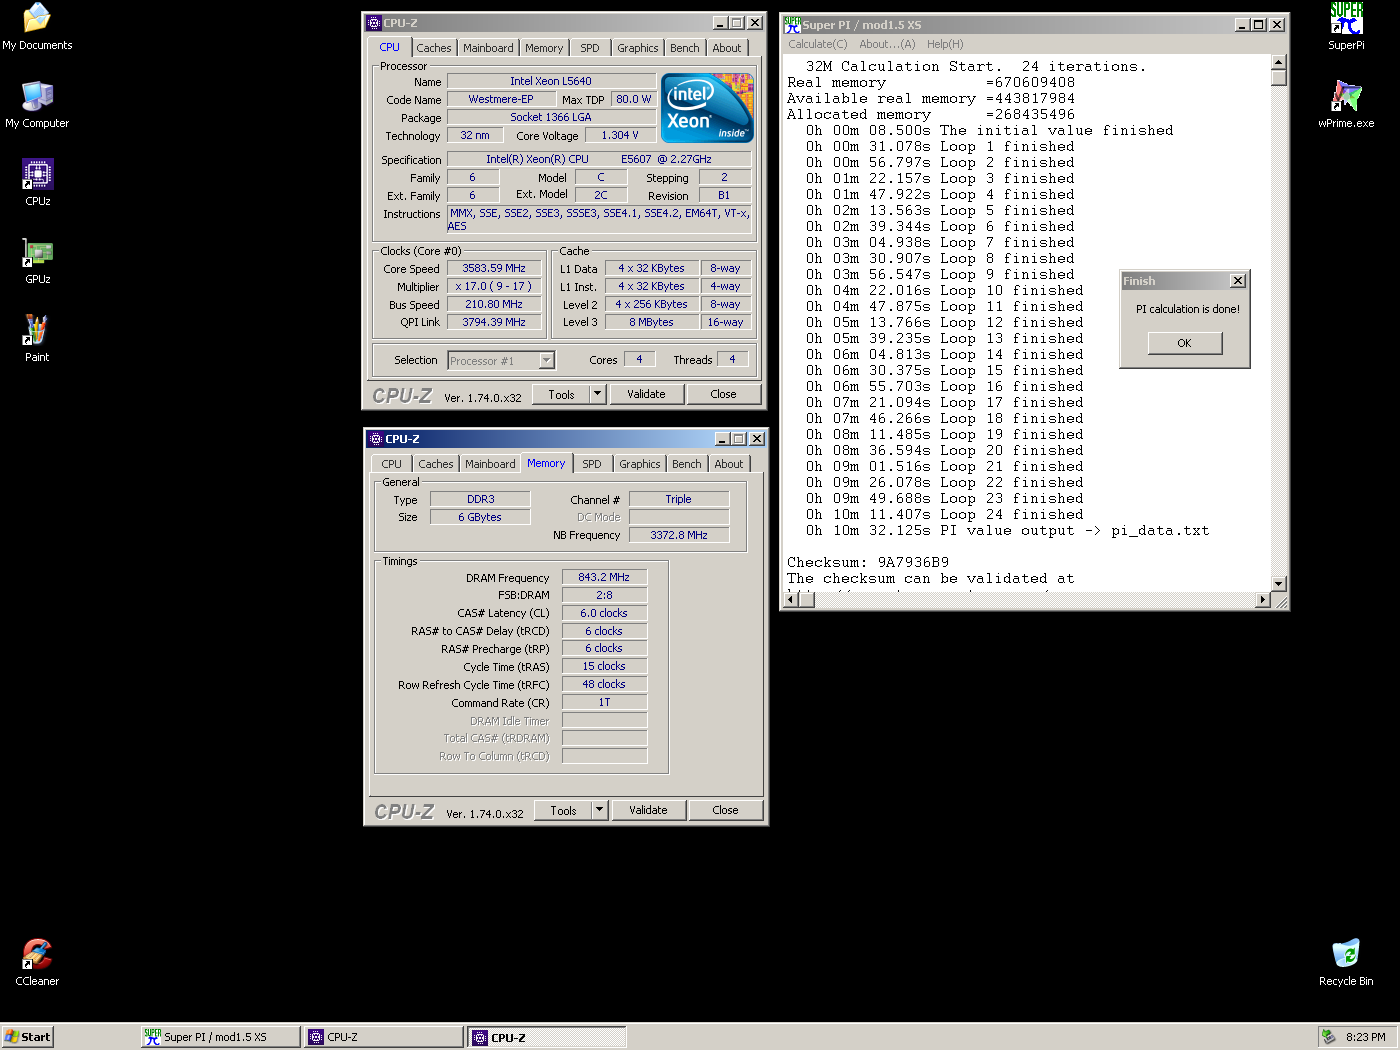Switch to first CPU-Z taskbar button
Screen dimensions: 1400x1050
point(384,1037)
